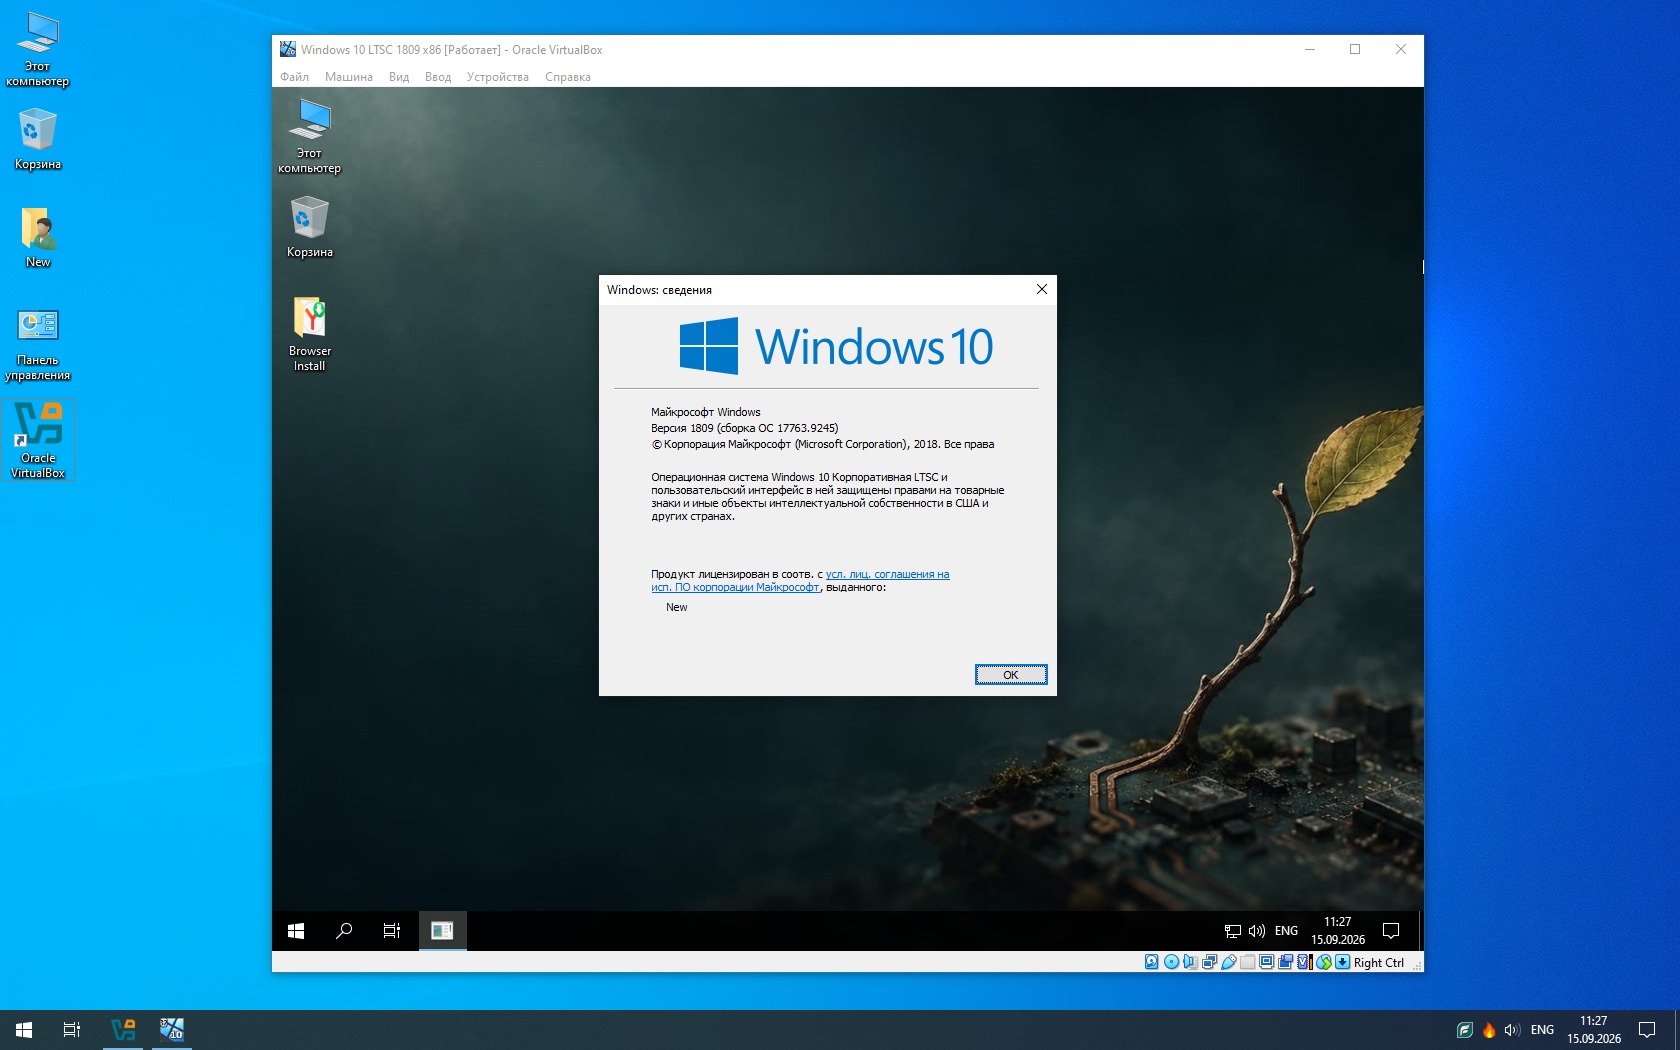Open the Справка menu
The image size is (1680, 1050).
(x=567, y=77)
